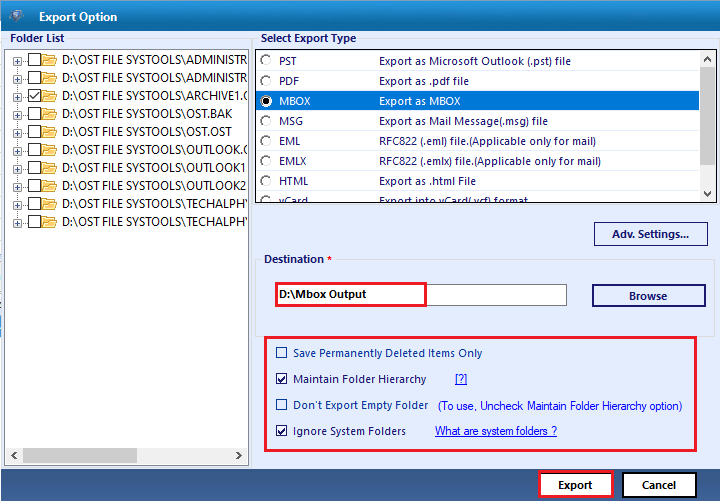
Task: Click the app icon in Export Option title bar
Action: tap(17, 17)
